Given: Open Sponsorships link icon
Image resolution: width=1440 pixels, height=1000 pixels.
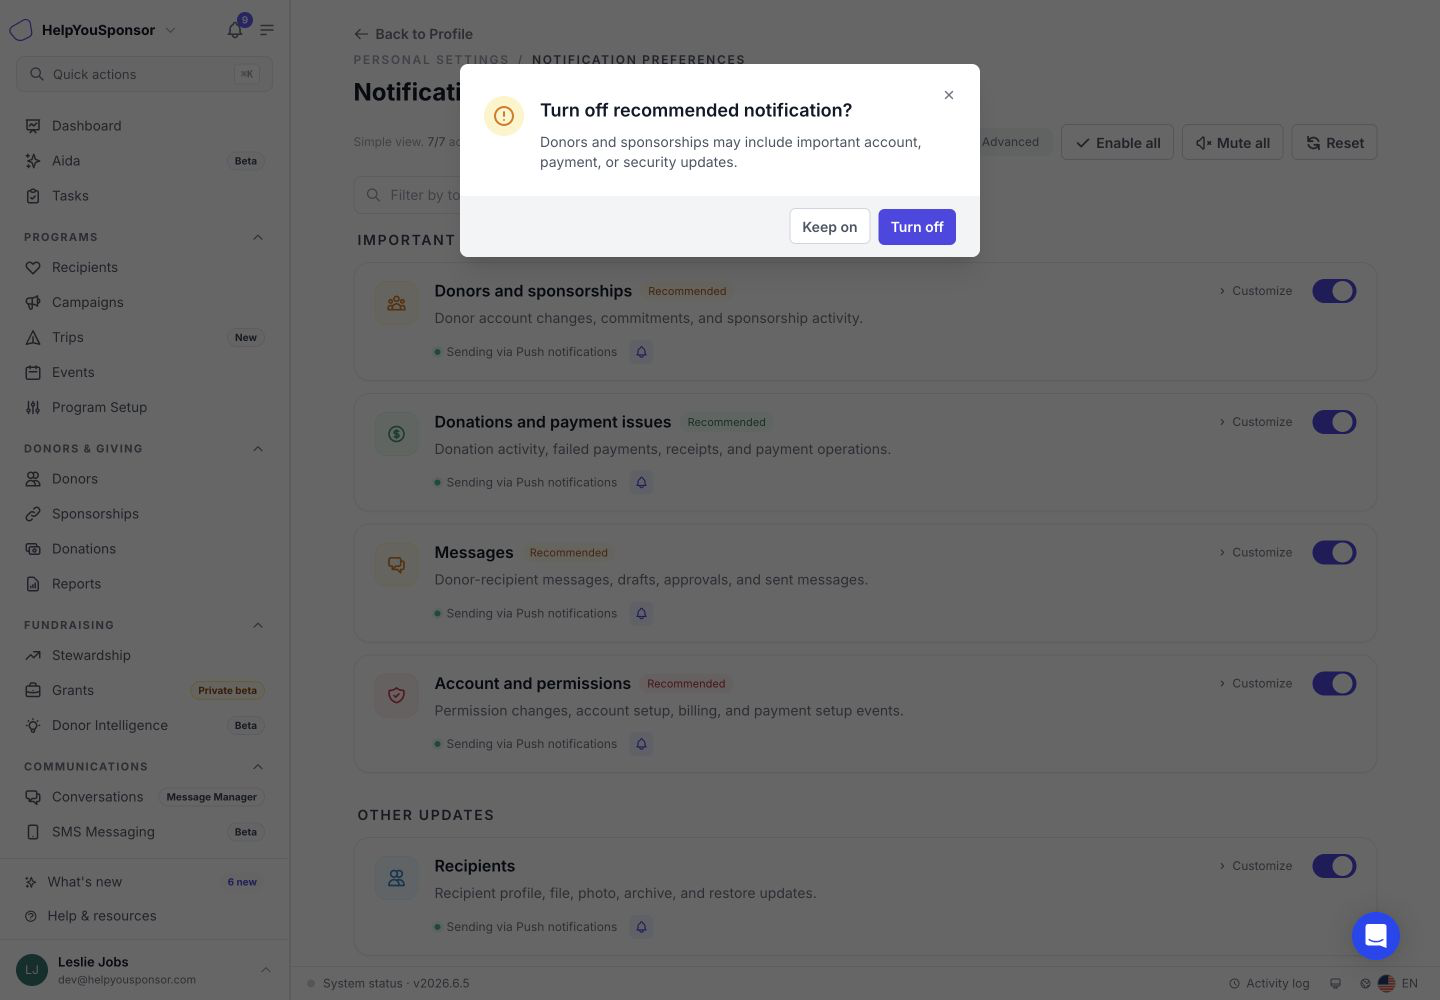Looking at the screenshot, I should [x=33, y=514].
